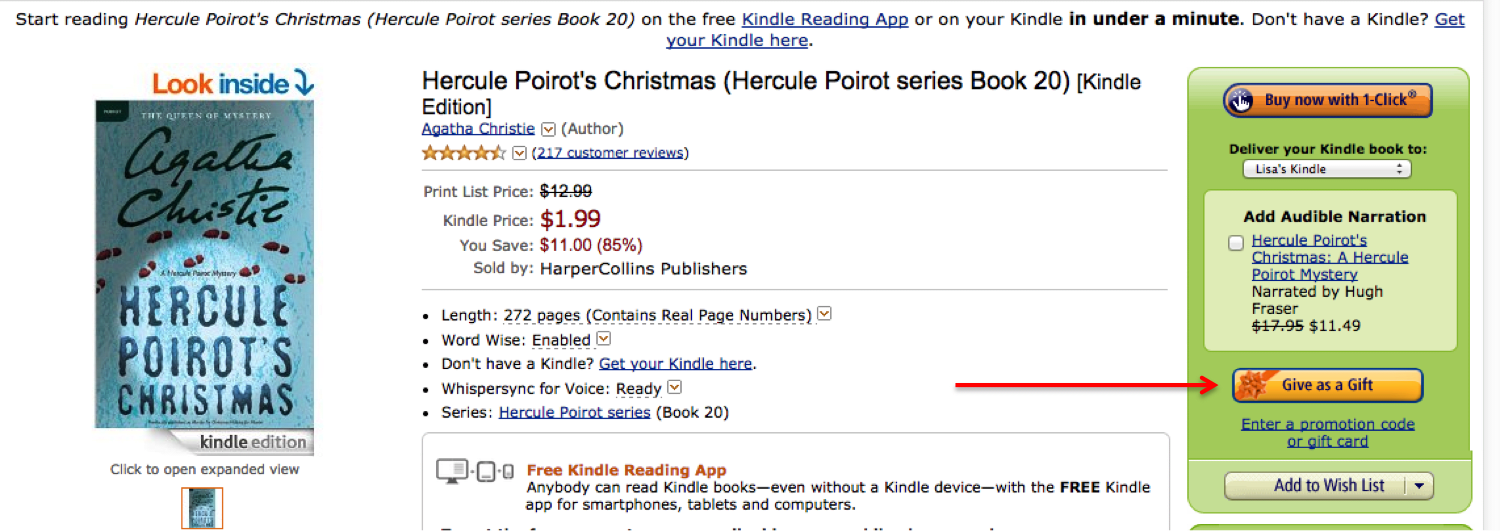Open the 217 customer reviews link
Image resolution: width=1500 pixels, height=531 pixels.
611,153
